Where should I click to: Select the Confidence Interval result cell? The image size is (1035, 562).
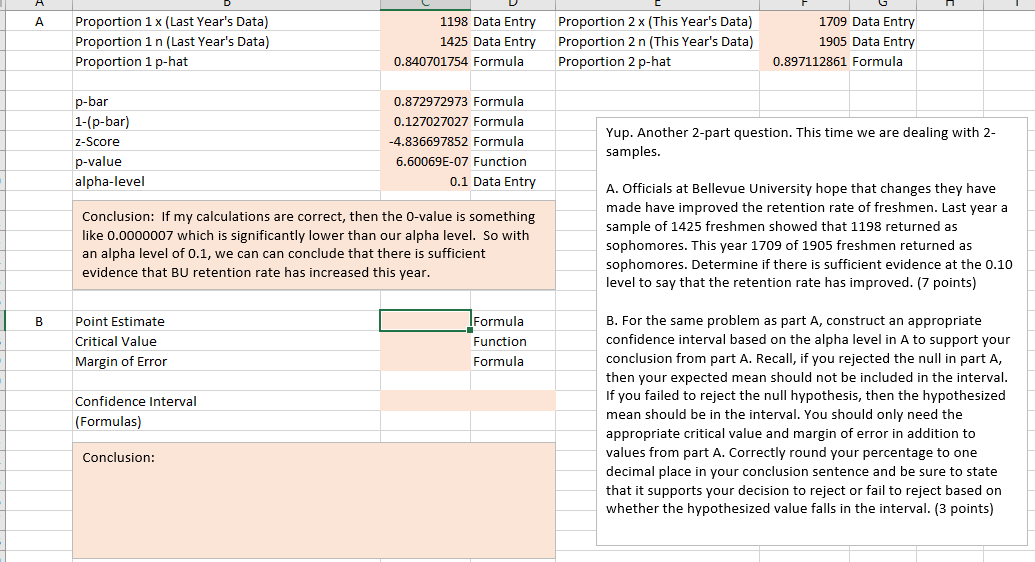tap(468, 401)
